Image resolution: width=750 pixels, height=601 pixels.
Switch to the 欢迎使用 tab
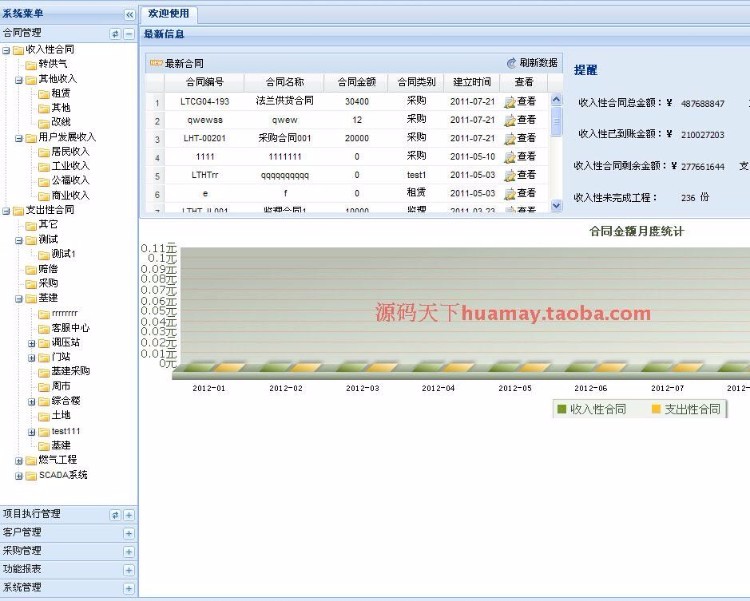(x=168, y=14)
